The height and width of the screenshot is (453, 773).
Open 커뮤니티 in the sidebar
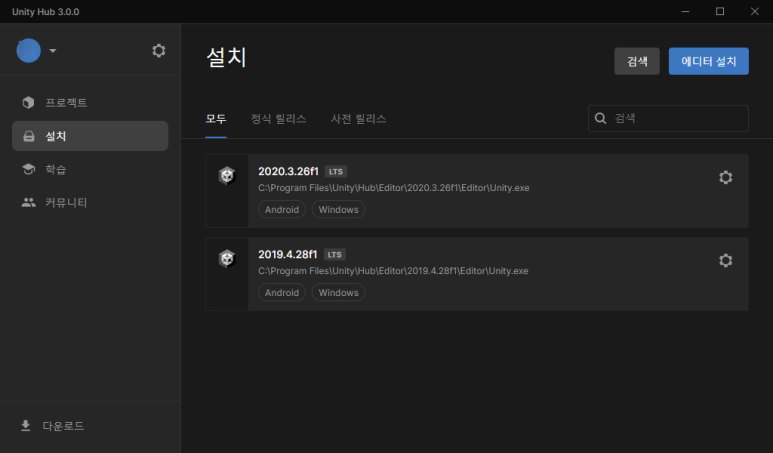pyautogui.click(x=90, y=203)
